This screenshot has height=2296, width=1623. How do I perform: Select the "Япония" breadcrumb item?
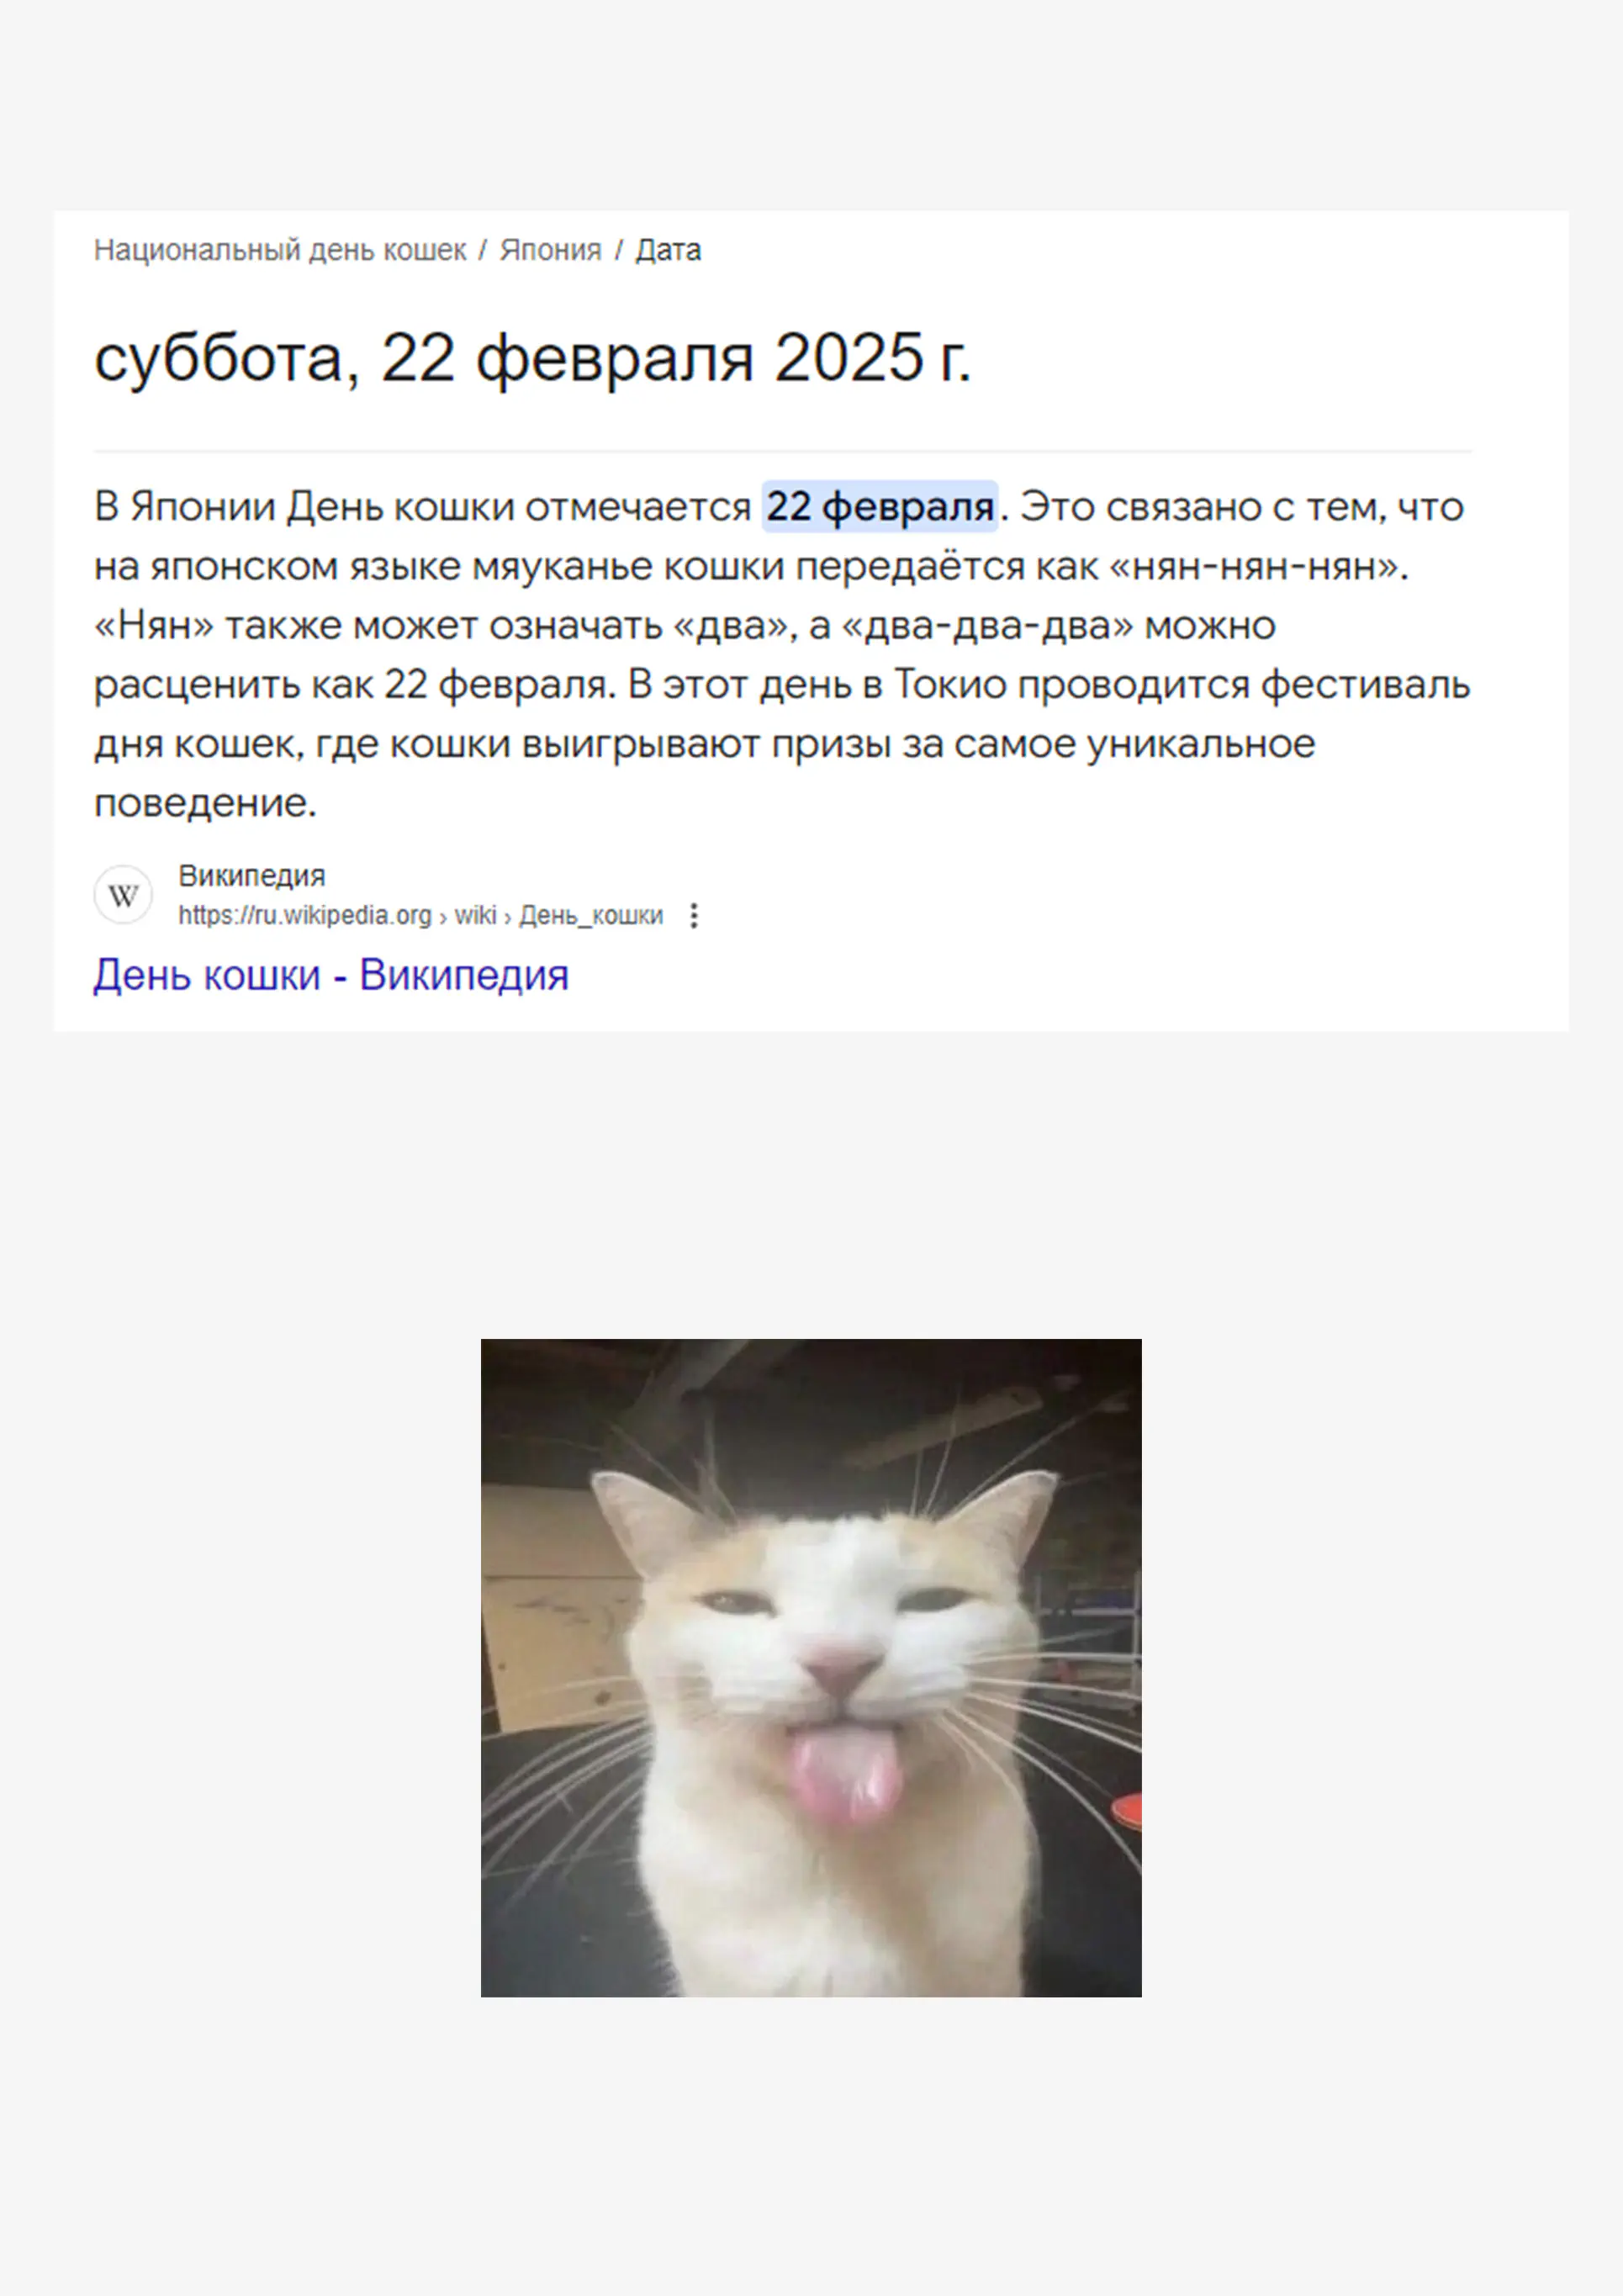coord(551,250)
